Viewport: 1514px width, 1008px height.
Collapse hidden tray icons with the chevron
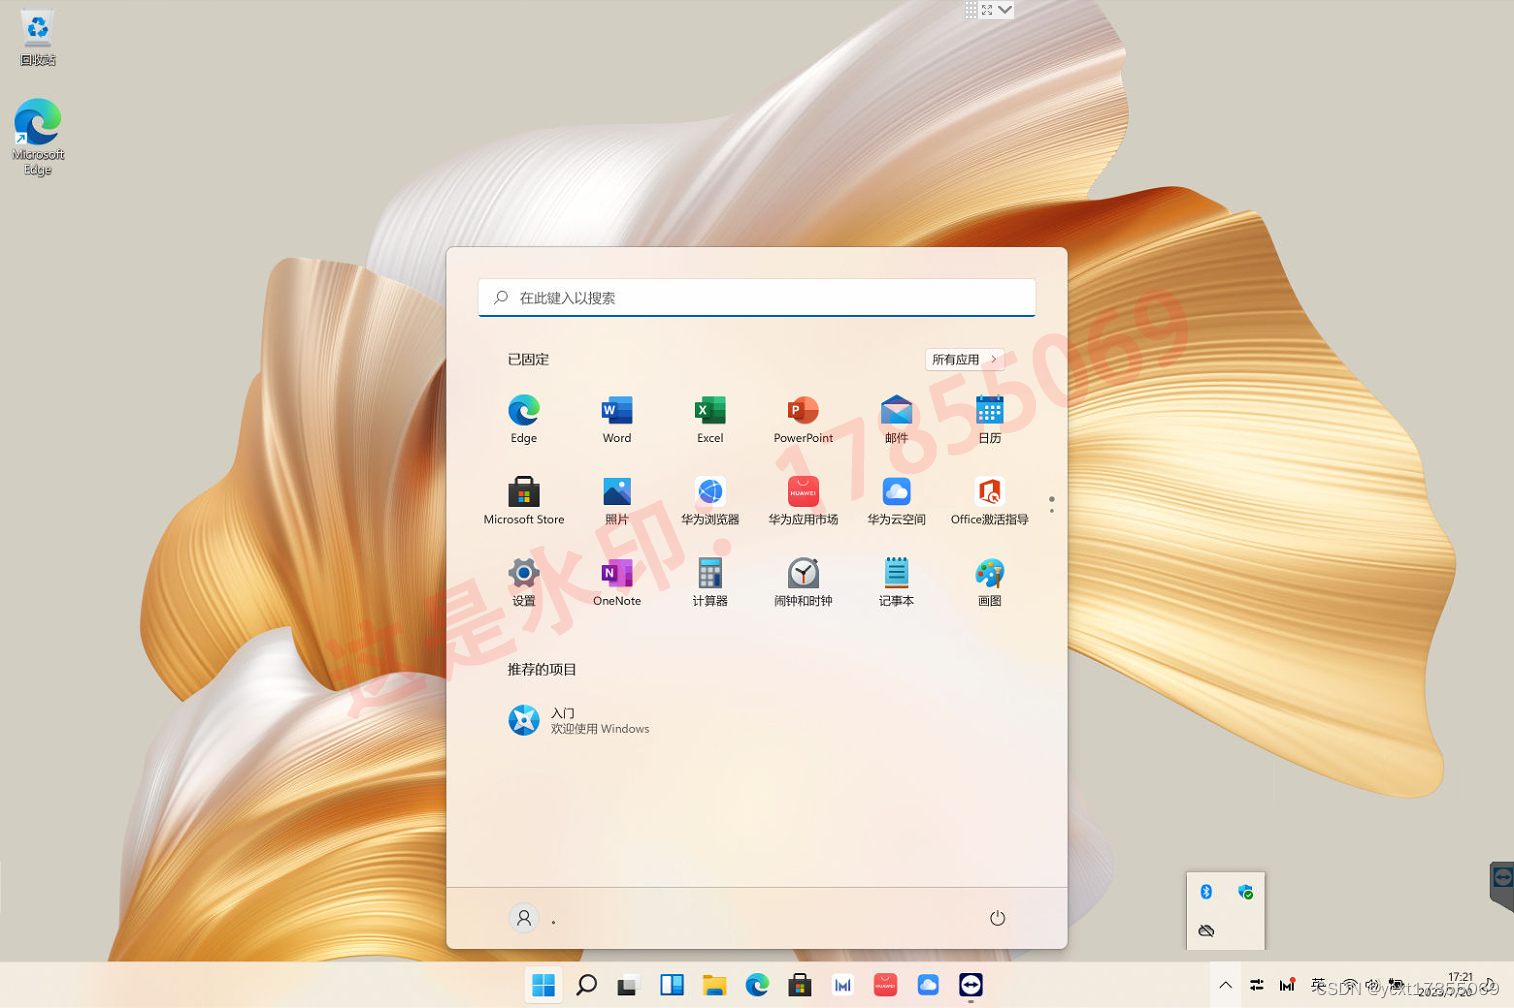click(x=1225, y=985)
